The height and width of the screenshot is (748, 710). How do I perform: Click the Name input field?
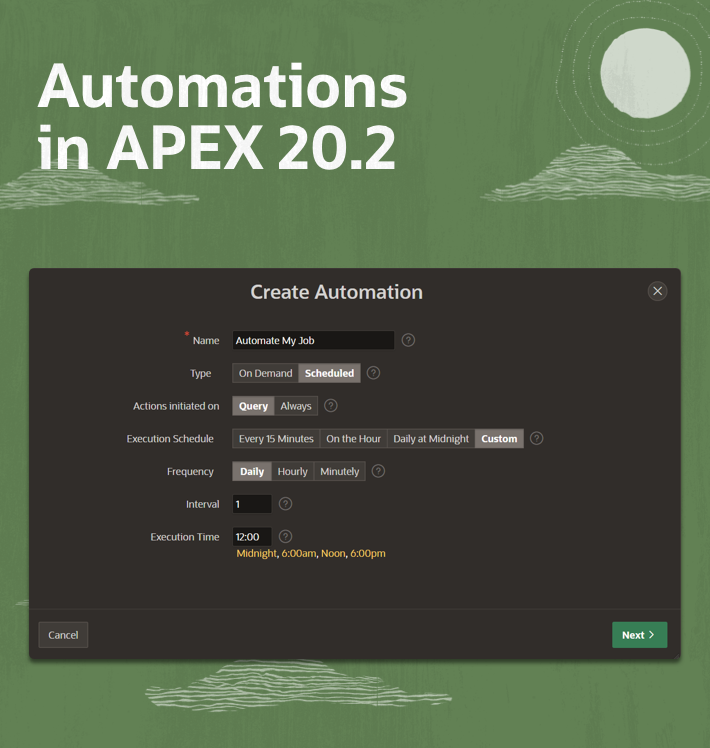click(x=313, y=340)
